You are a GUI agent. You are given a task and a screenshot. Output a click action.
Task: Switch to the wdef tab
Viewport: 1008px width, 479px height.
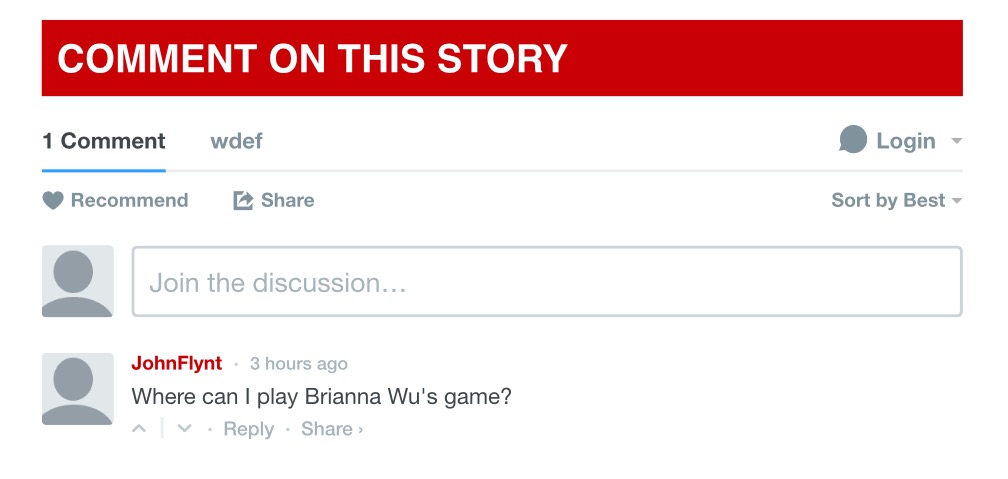[236, 141]
